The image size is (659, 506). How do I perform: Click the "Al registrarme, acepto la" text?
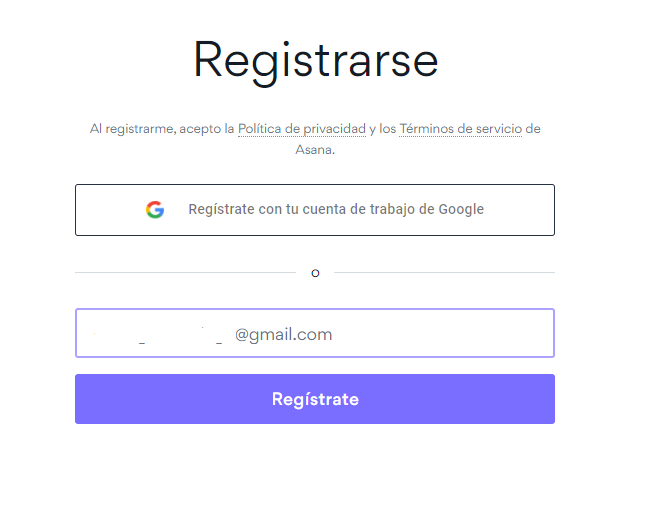click(x=162, y=129)
